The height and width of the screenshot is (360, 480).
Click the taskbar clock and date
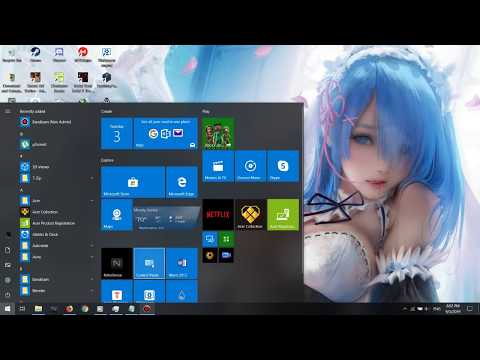tap(453, 309)
